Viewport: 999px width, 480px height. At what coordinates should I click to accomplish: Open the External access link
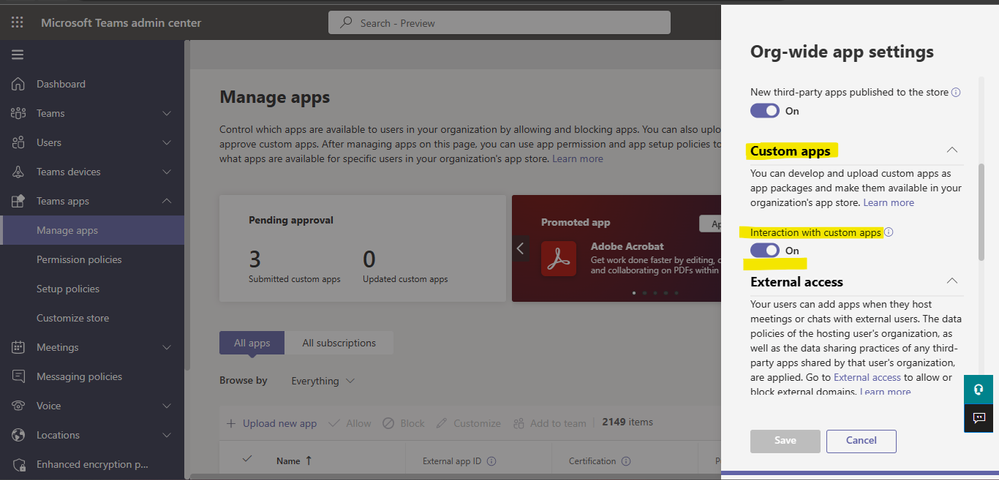point(867,377)
